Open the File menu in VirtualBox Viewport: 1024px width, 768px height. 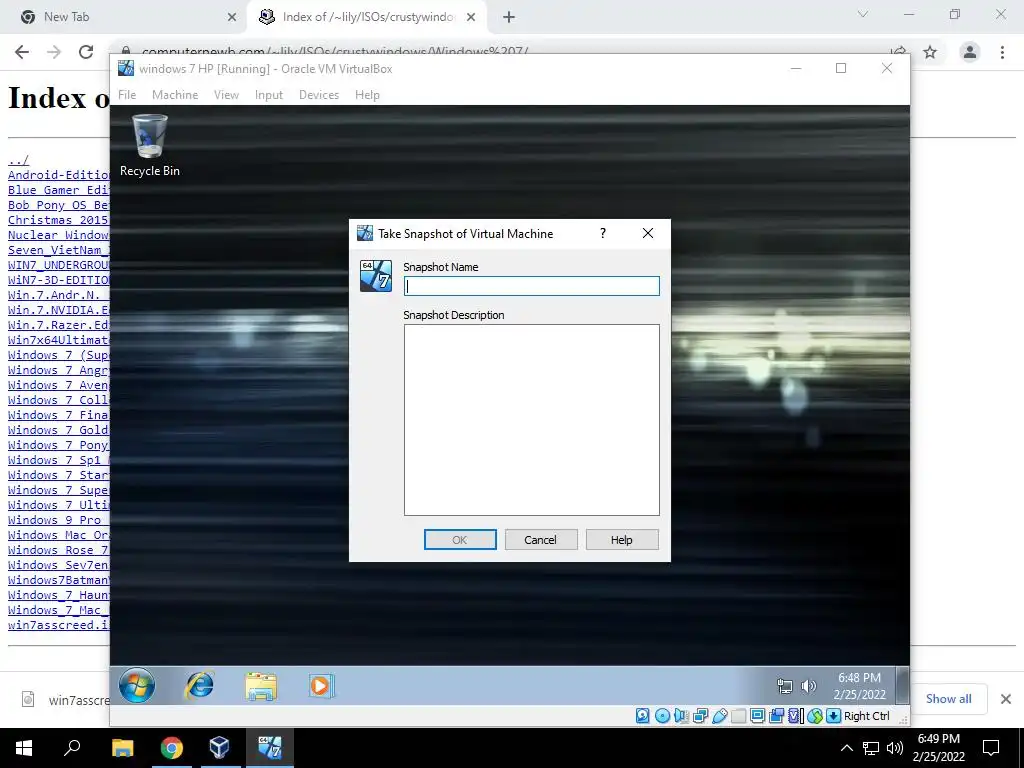(127, 95)
